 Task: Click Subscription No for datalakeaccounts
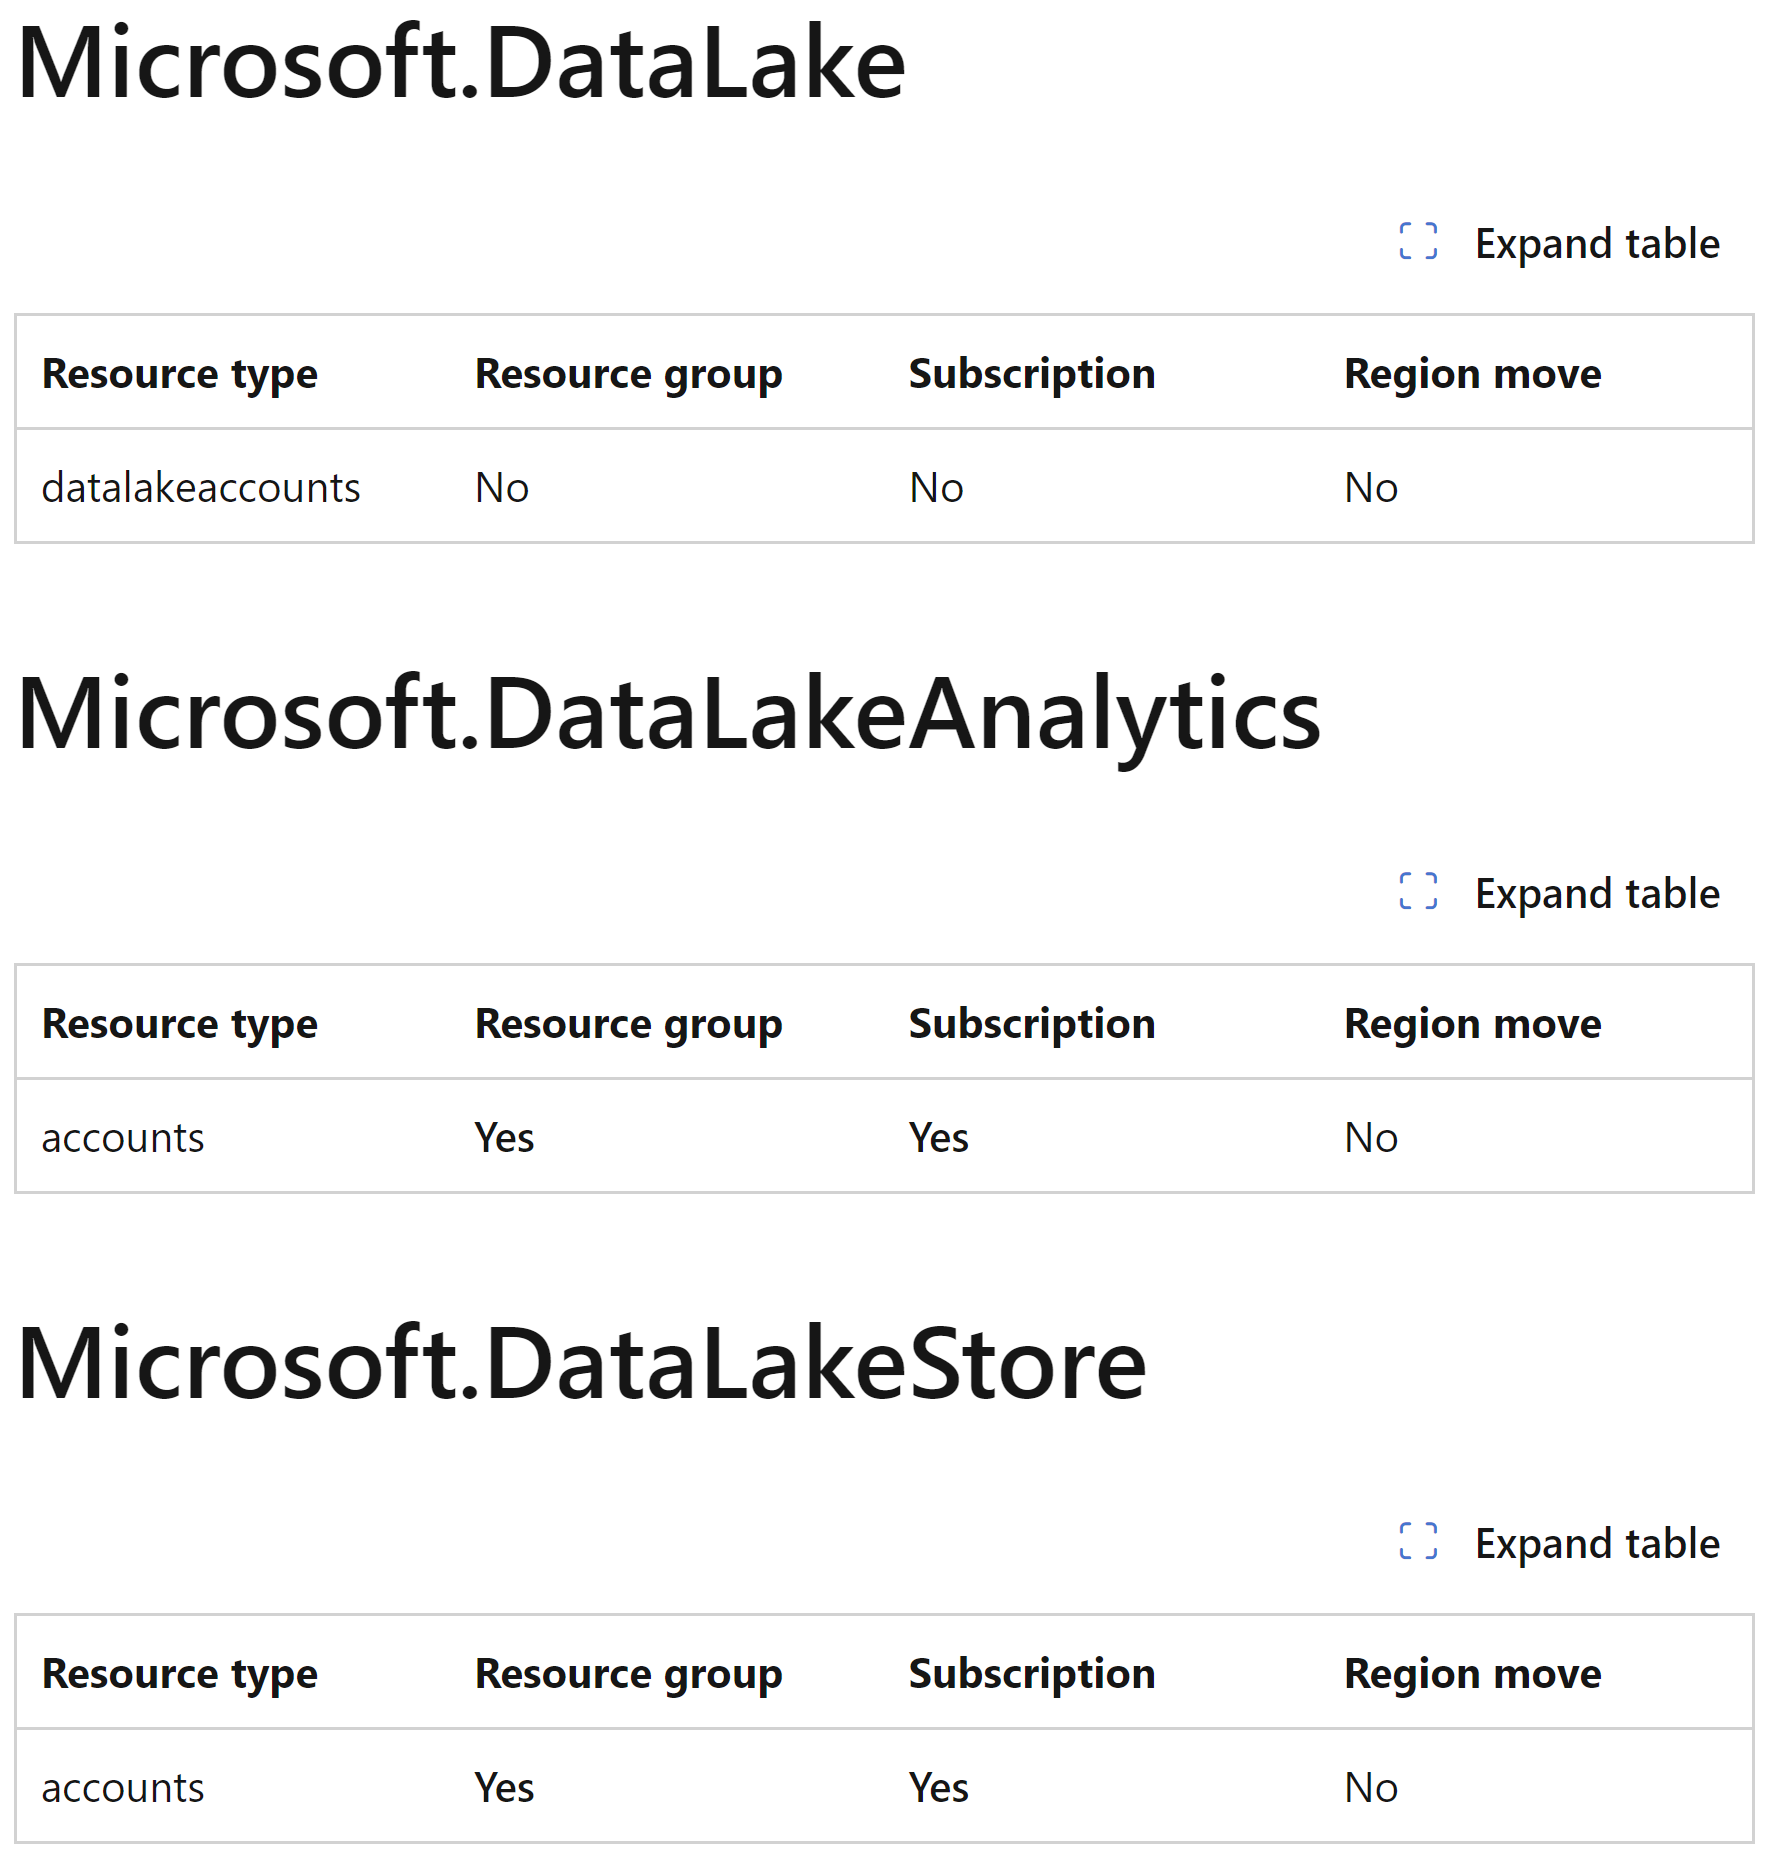pyautogui.click(x=936, y=488)
